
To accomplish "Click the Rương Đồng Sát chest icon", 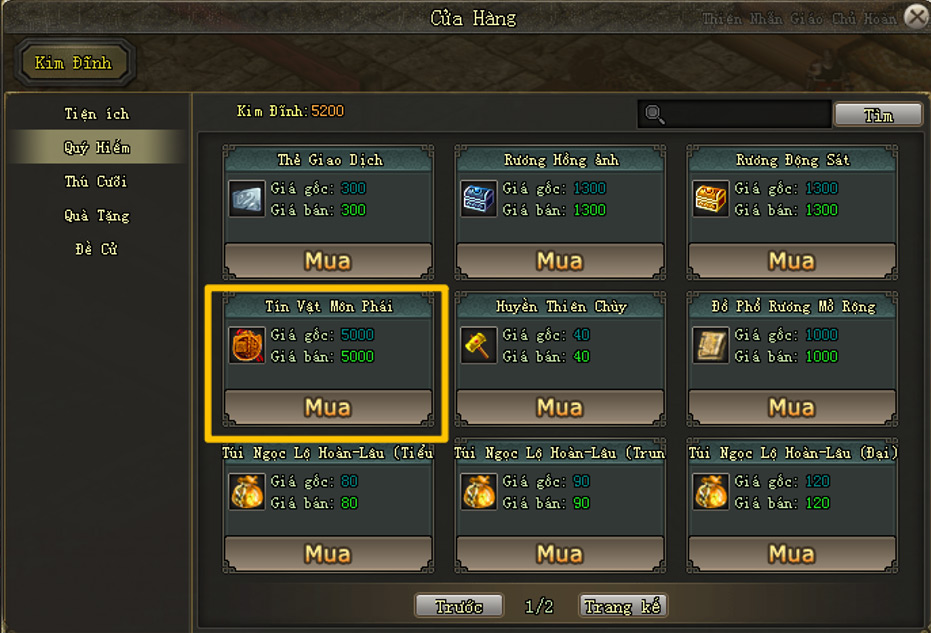I will [x=710, y=199].
